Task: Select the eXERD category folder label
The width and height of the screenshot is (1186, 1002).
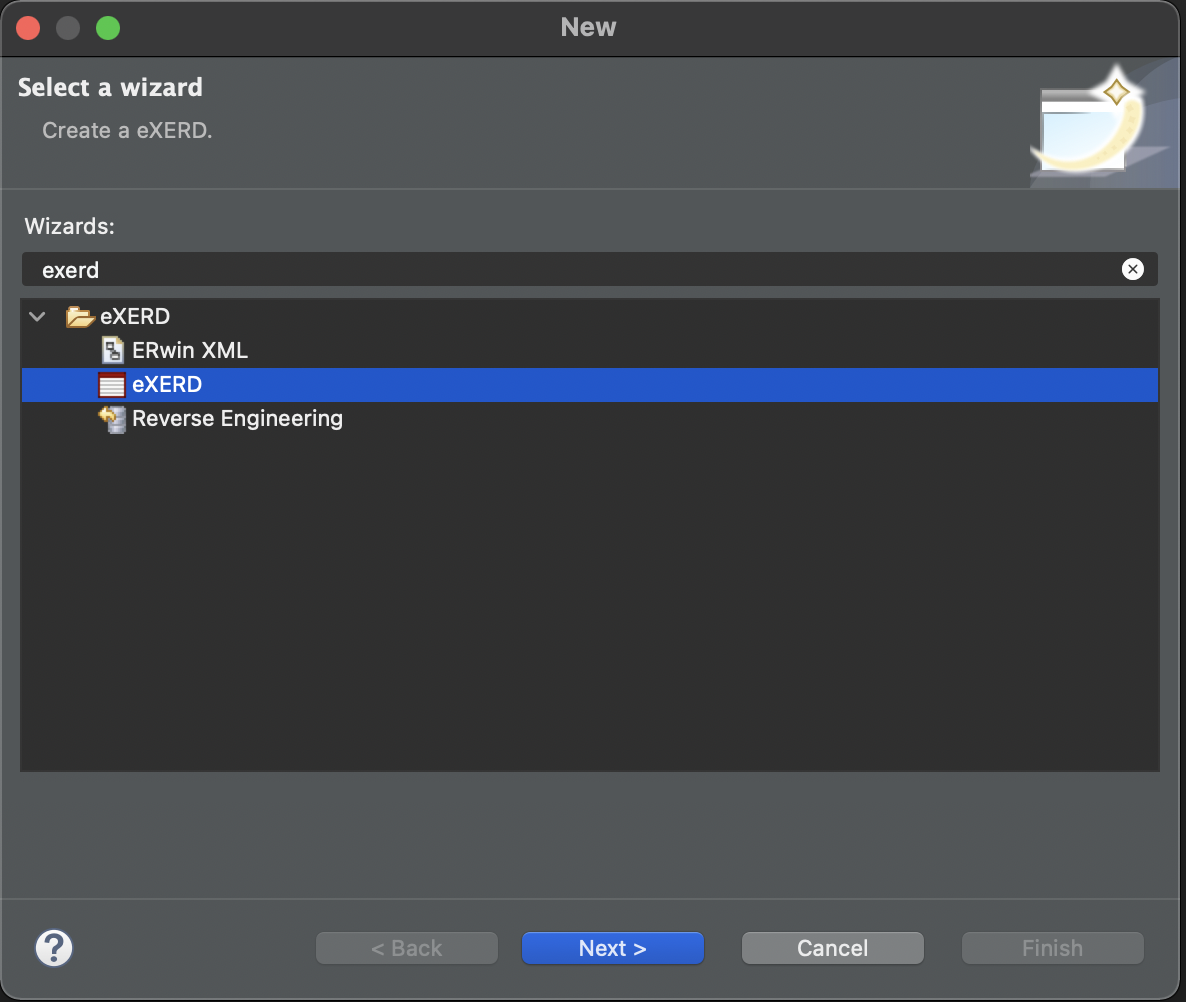Action: [x=135, y=316]
